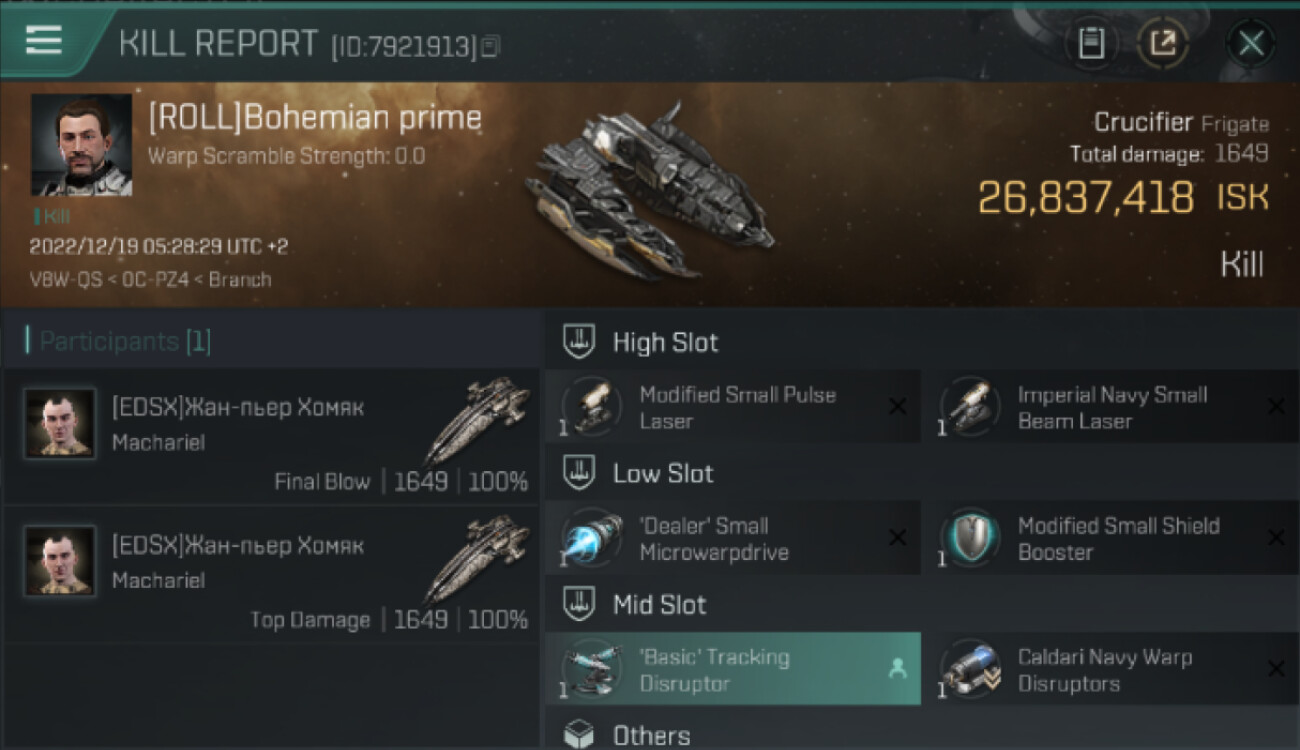This screenshot has height=750, width=1300.
Task: Copy the kill report ID
Action: (x=490, y=46)
